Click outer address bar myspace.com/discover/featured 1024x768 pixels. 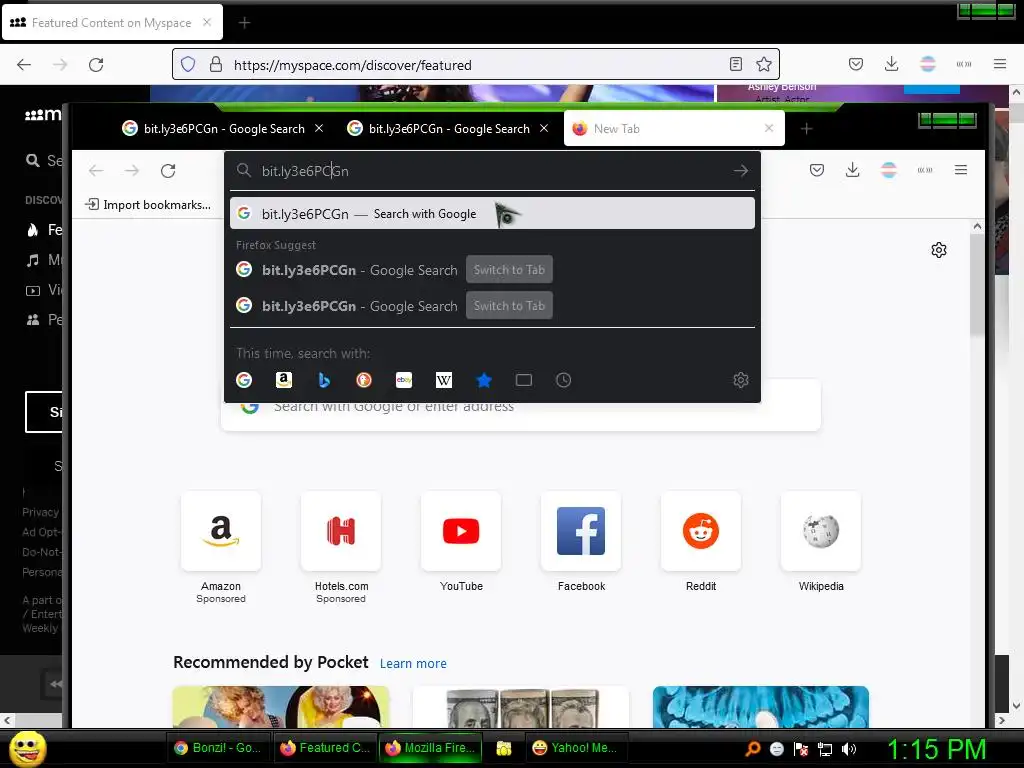pos(477,65)
